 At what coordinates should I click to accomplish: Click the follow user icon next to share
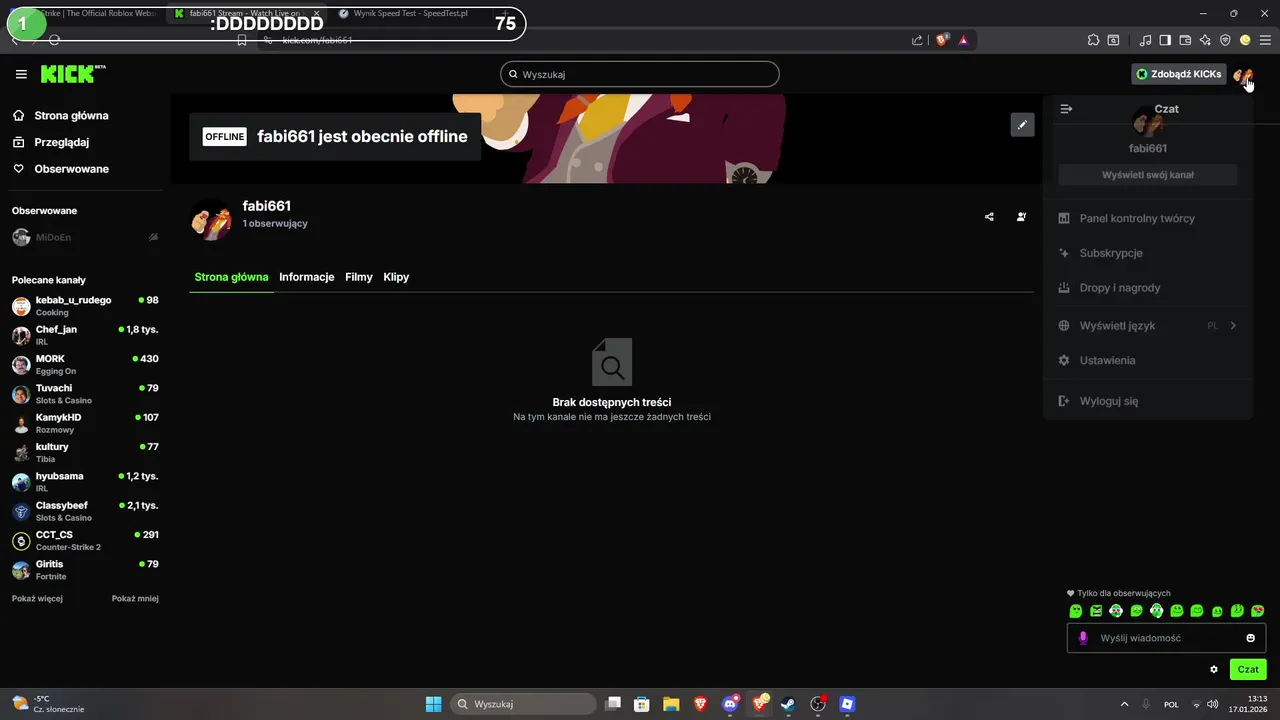coord(1021,216)
